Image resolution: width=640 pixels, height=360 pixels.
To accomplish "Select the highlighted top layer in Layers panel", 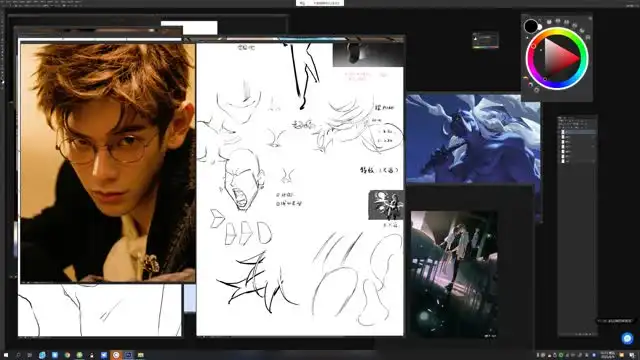I will click(x=577, y=132).
